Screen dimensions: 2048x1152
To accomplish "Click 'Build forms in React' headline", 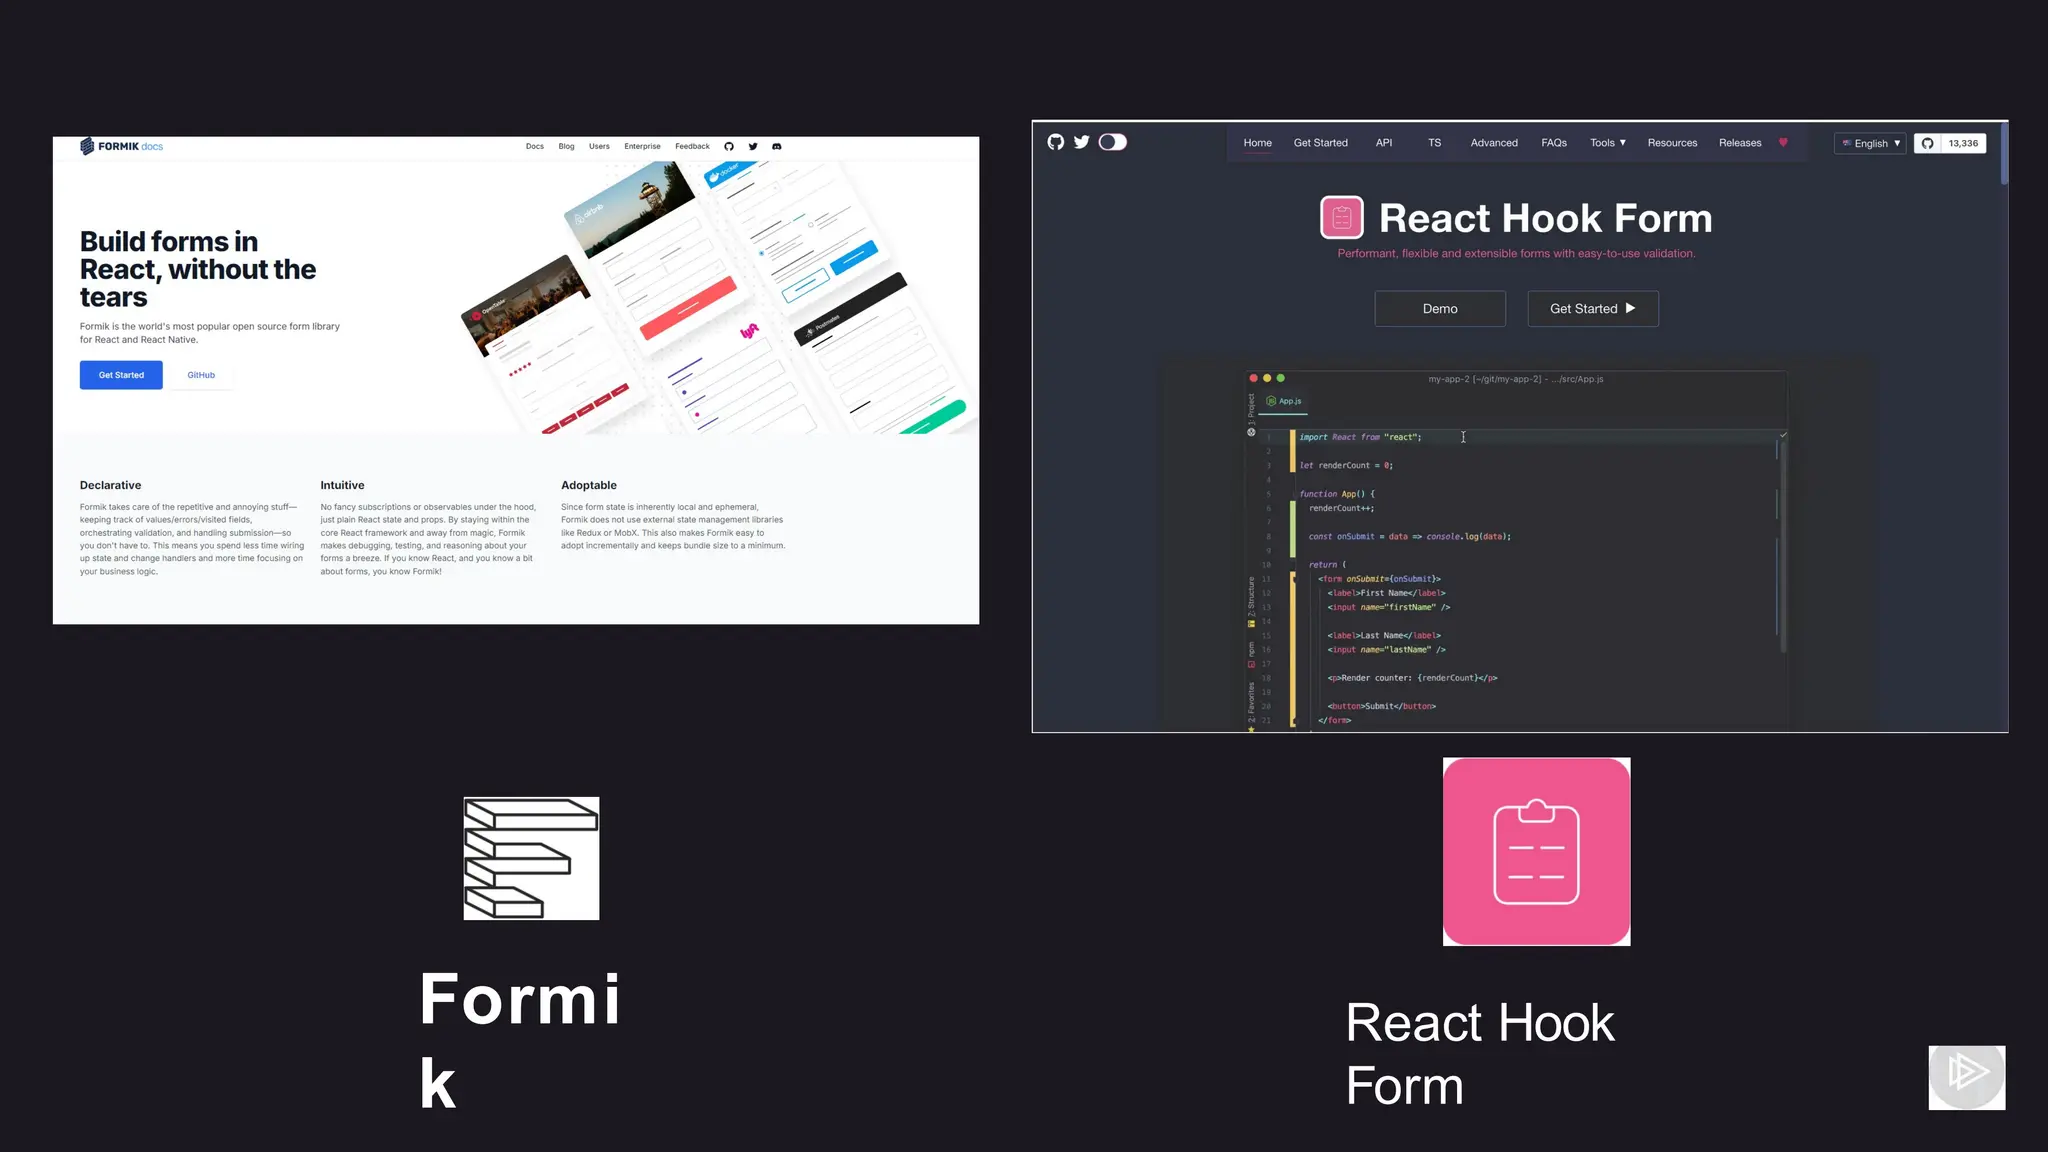I will [x=198, y=269].
